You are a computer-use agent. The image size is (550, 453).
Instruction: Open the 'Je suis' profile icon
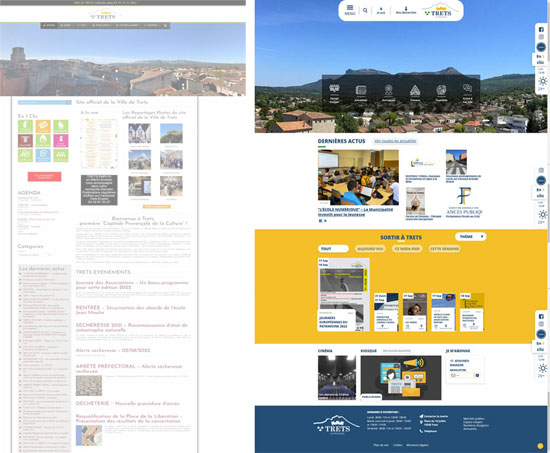pyautogui.click(x=381, y=11)
